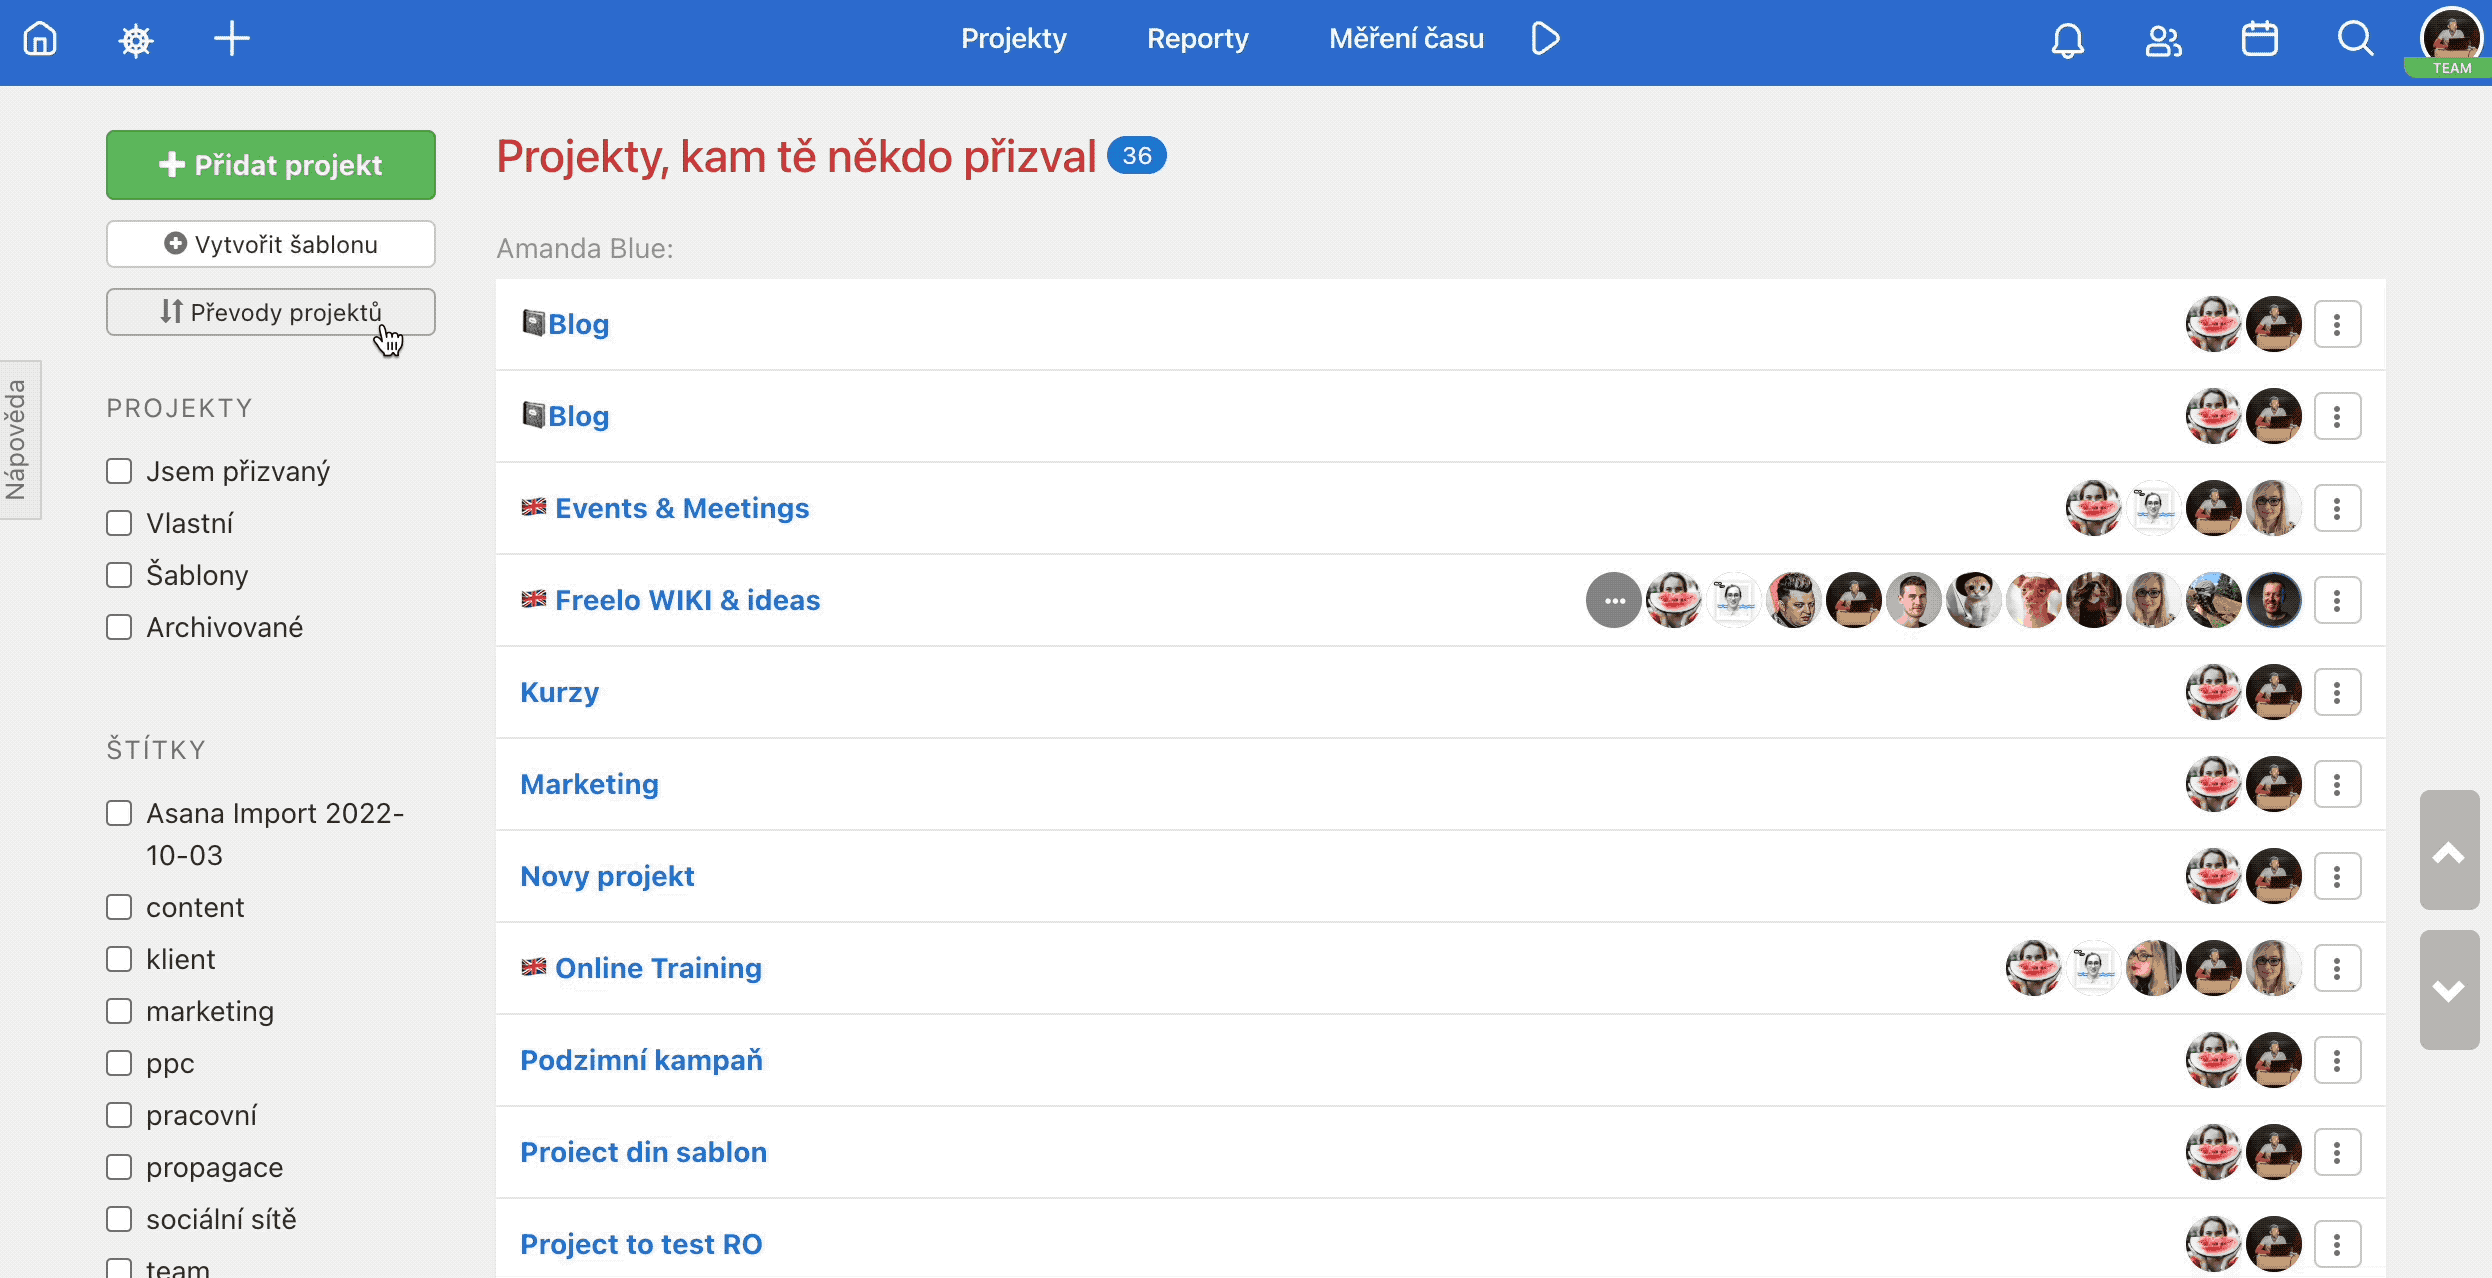Check the pracovní label filter
The image size is (2492, 1278).
pos(119,1115)
